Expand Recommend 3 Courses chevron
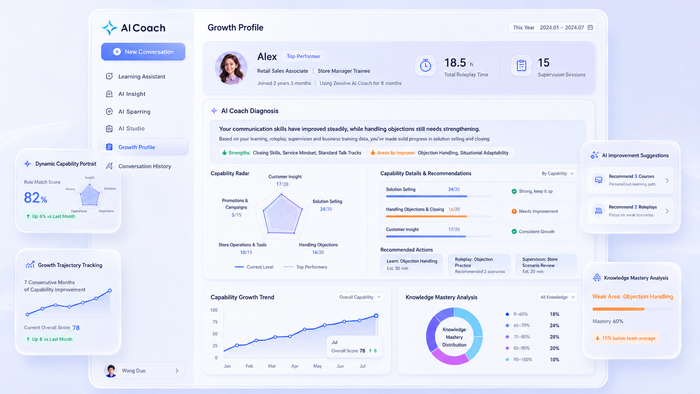700x394 pixels. tap(667, 180)
